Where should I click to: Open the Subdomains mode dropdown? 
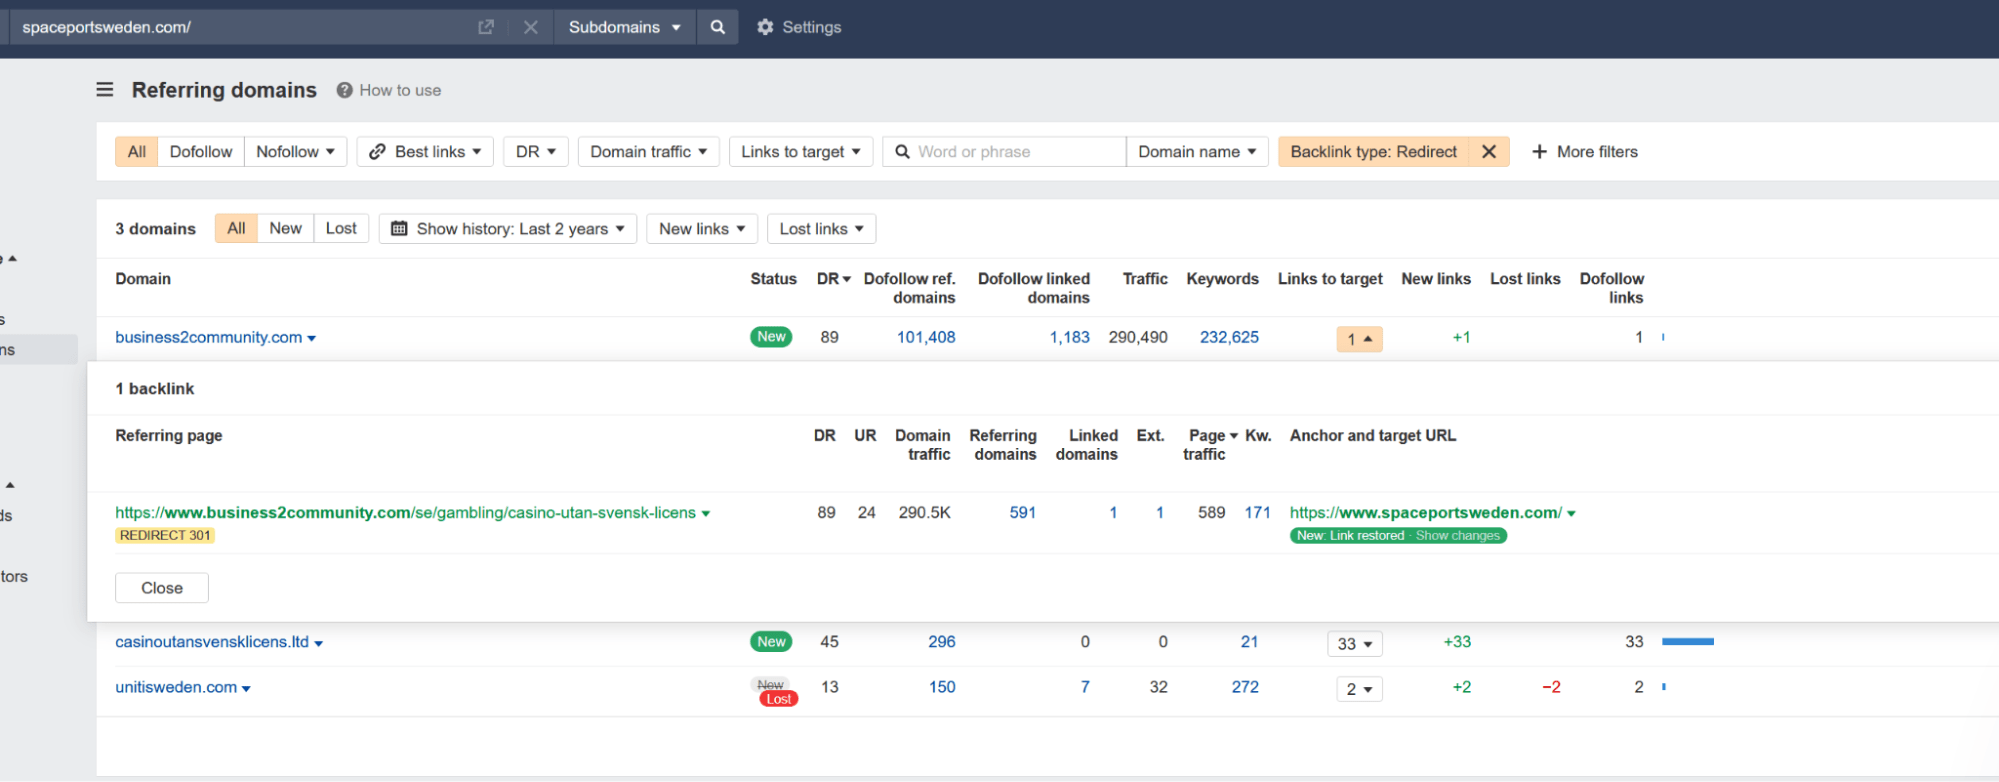tap(624, 27)
